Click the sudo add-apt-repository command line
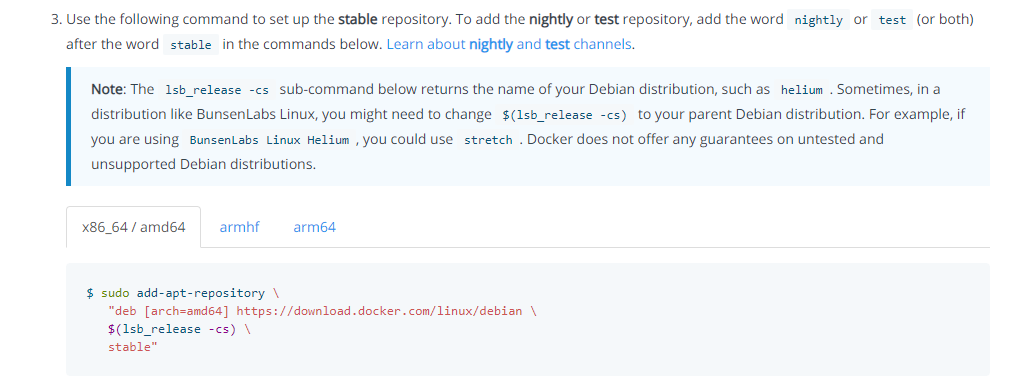This screenshot has height=388, width=1013. pyautogui.click(x=183, y=293)
